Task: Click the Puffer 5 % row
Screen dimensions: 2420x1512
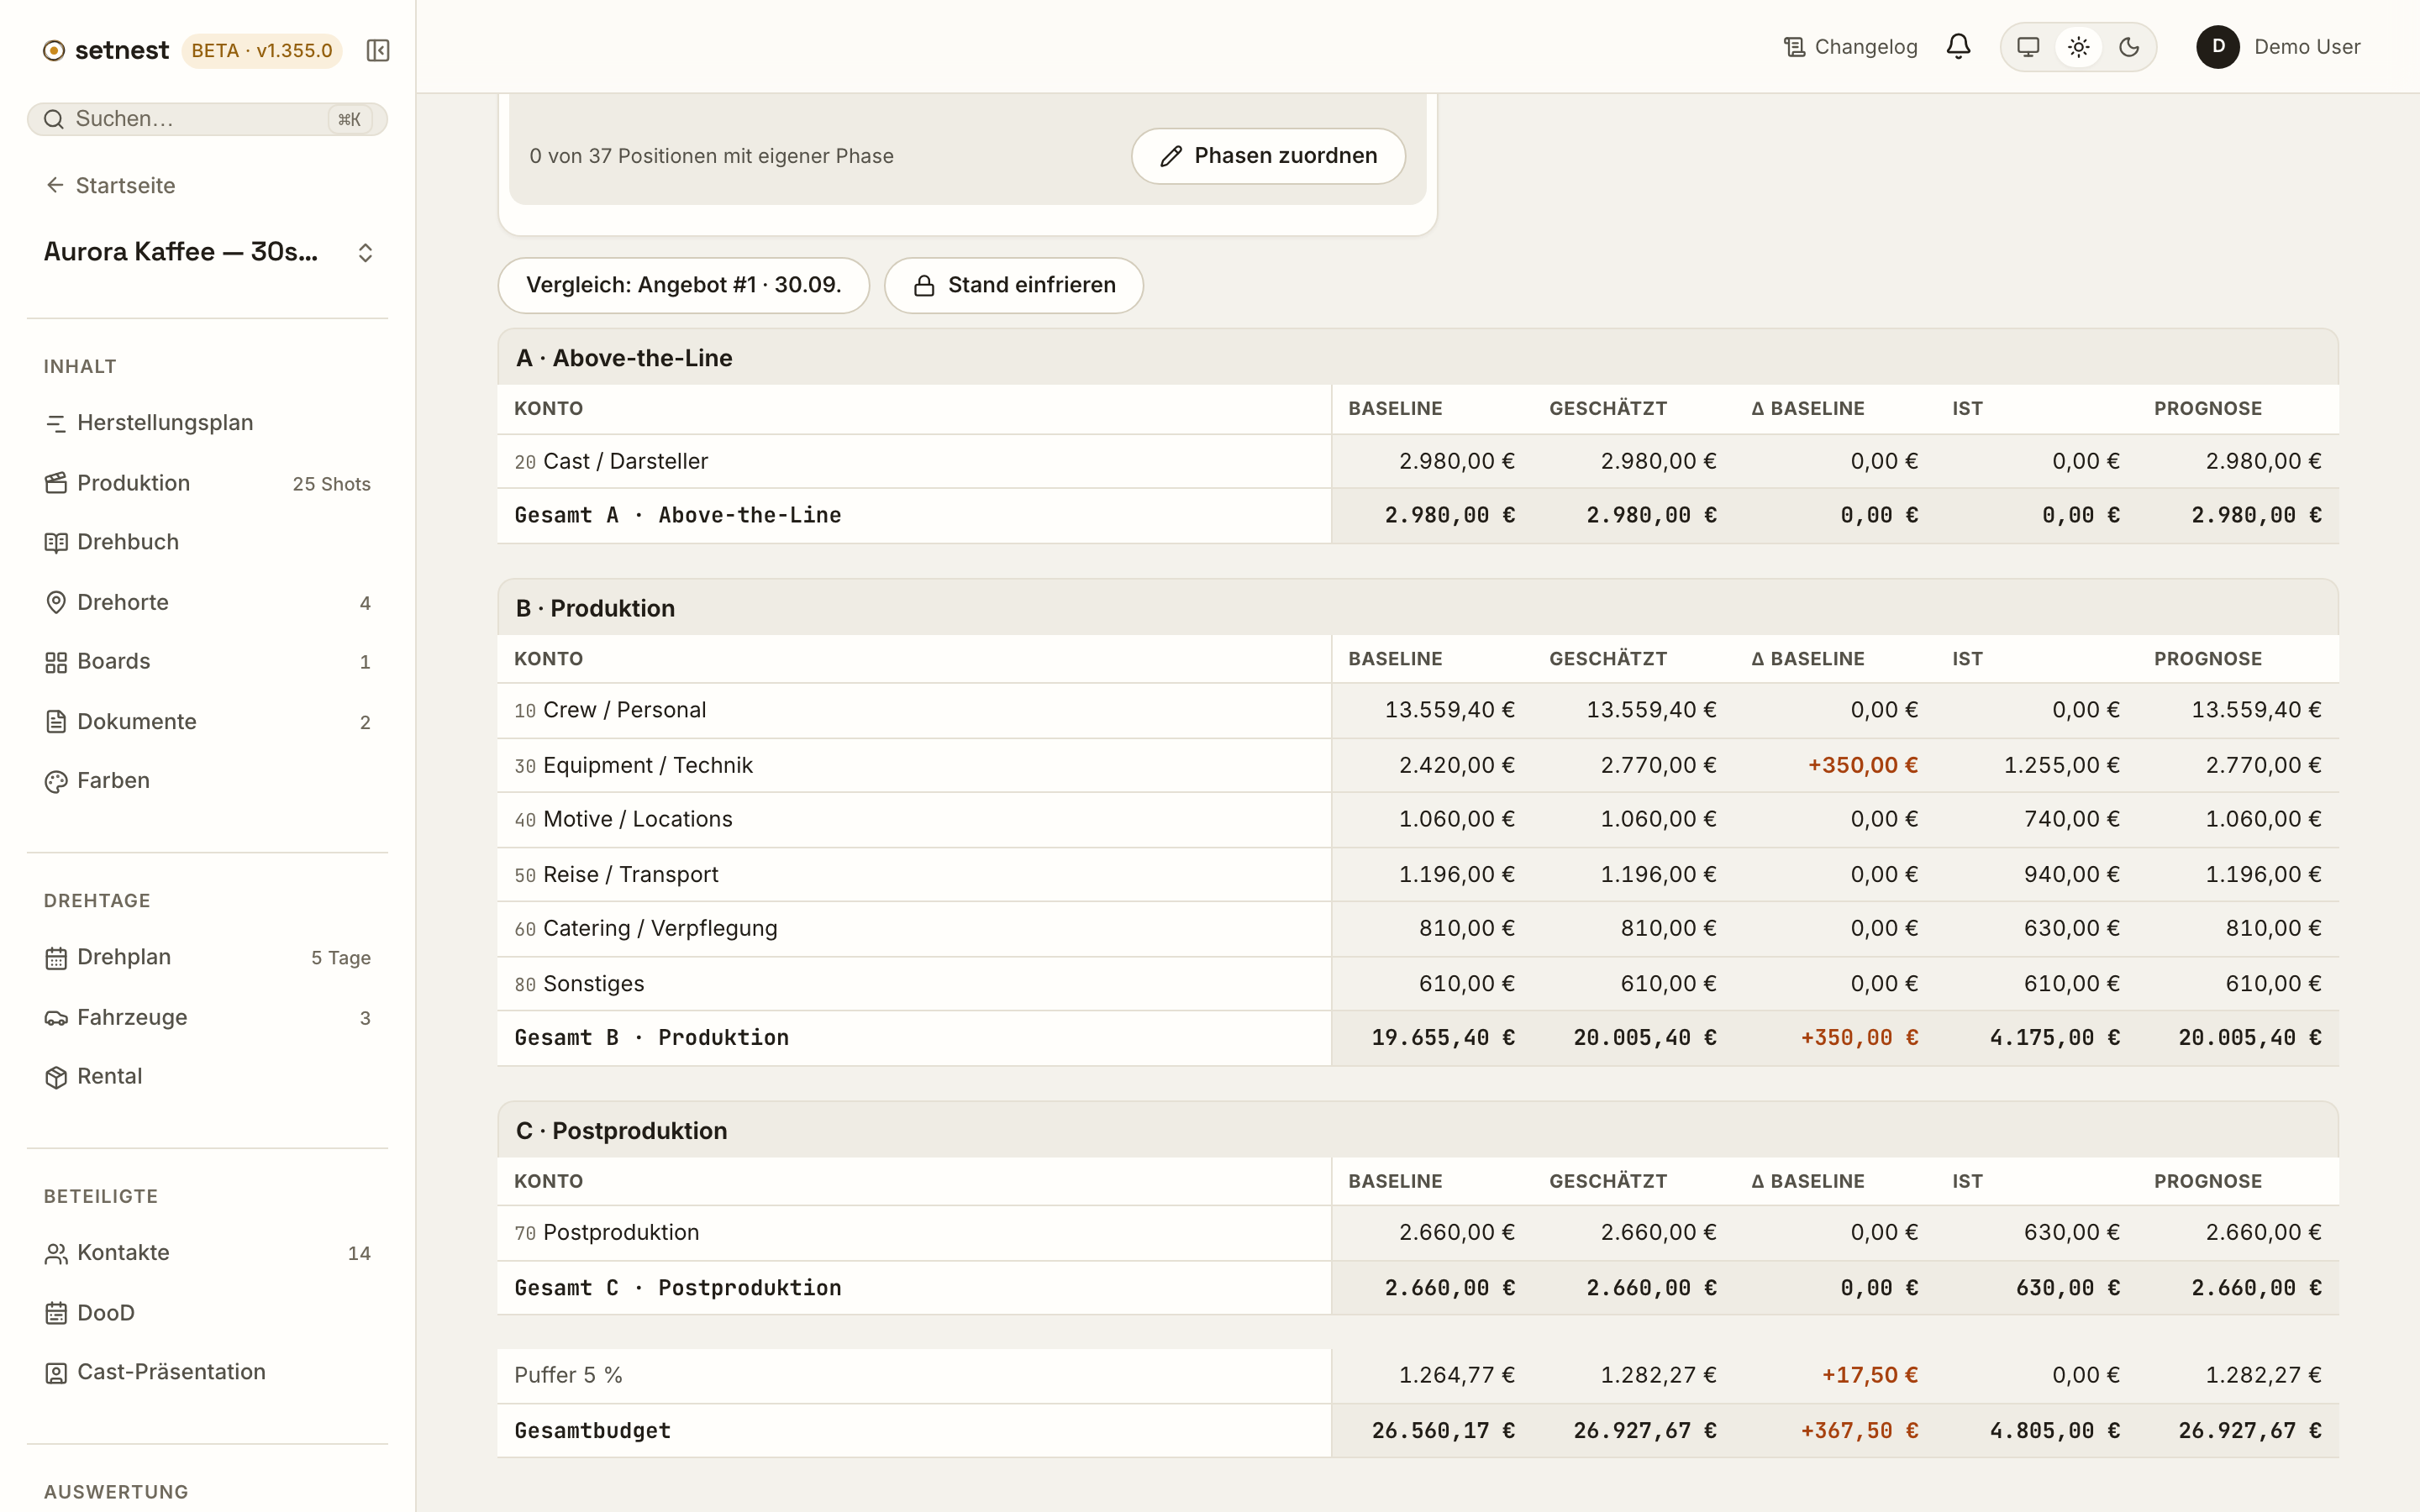Action: tap(1418, 1375)
